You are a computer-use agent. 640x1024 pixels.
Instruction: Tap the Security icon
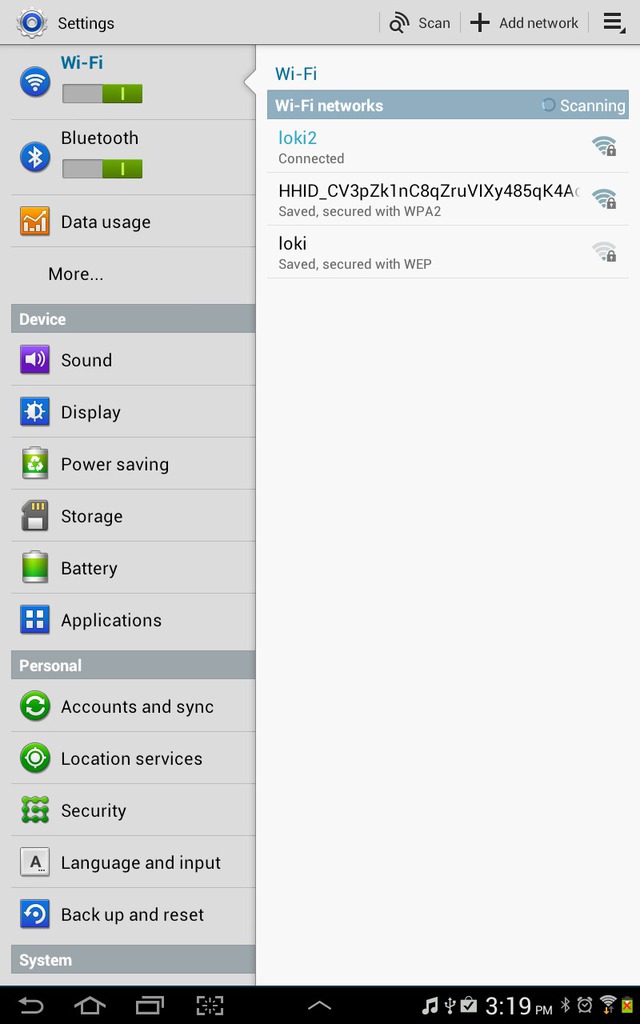tap(35, 810)
